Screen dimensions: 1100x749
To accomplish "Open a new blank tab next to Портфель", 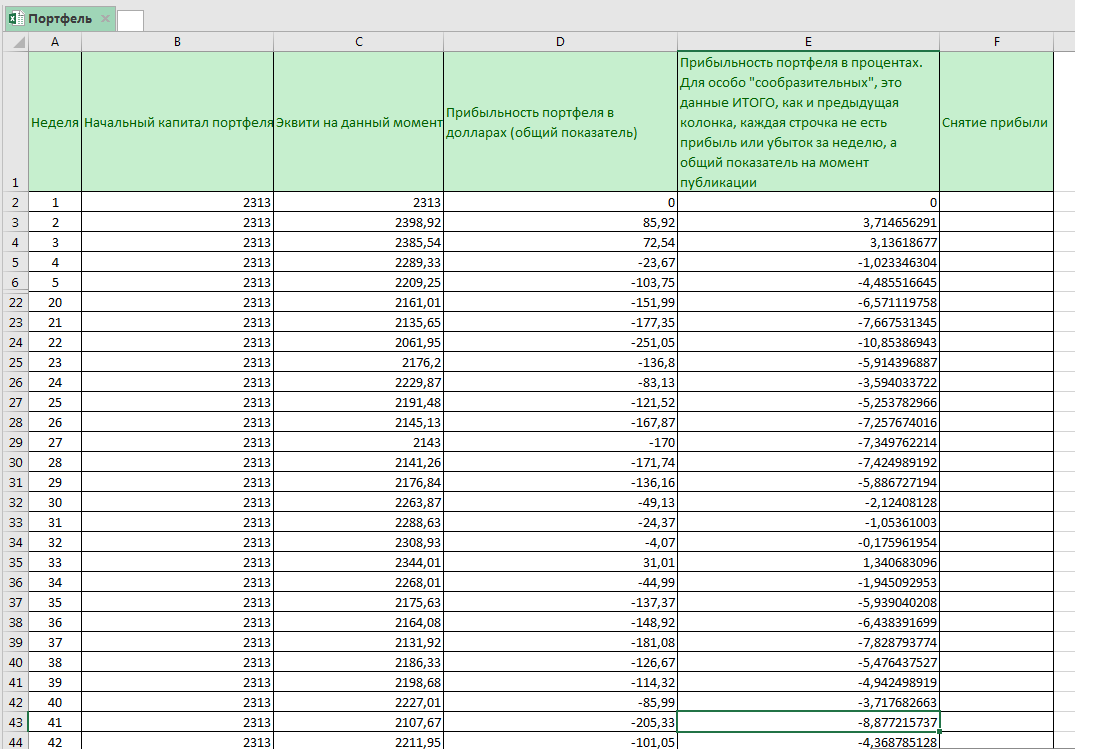I will [130, 20].
